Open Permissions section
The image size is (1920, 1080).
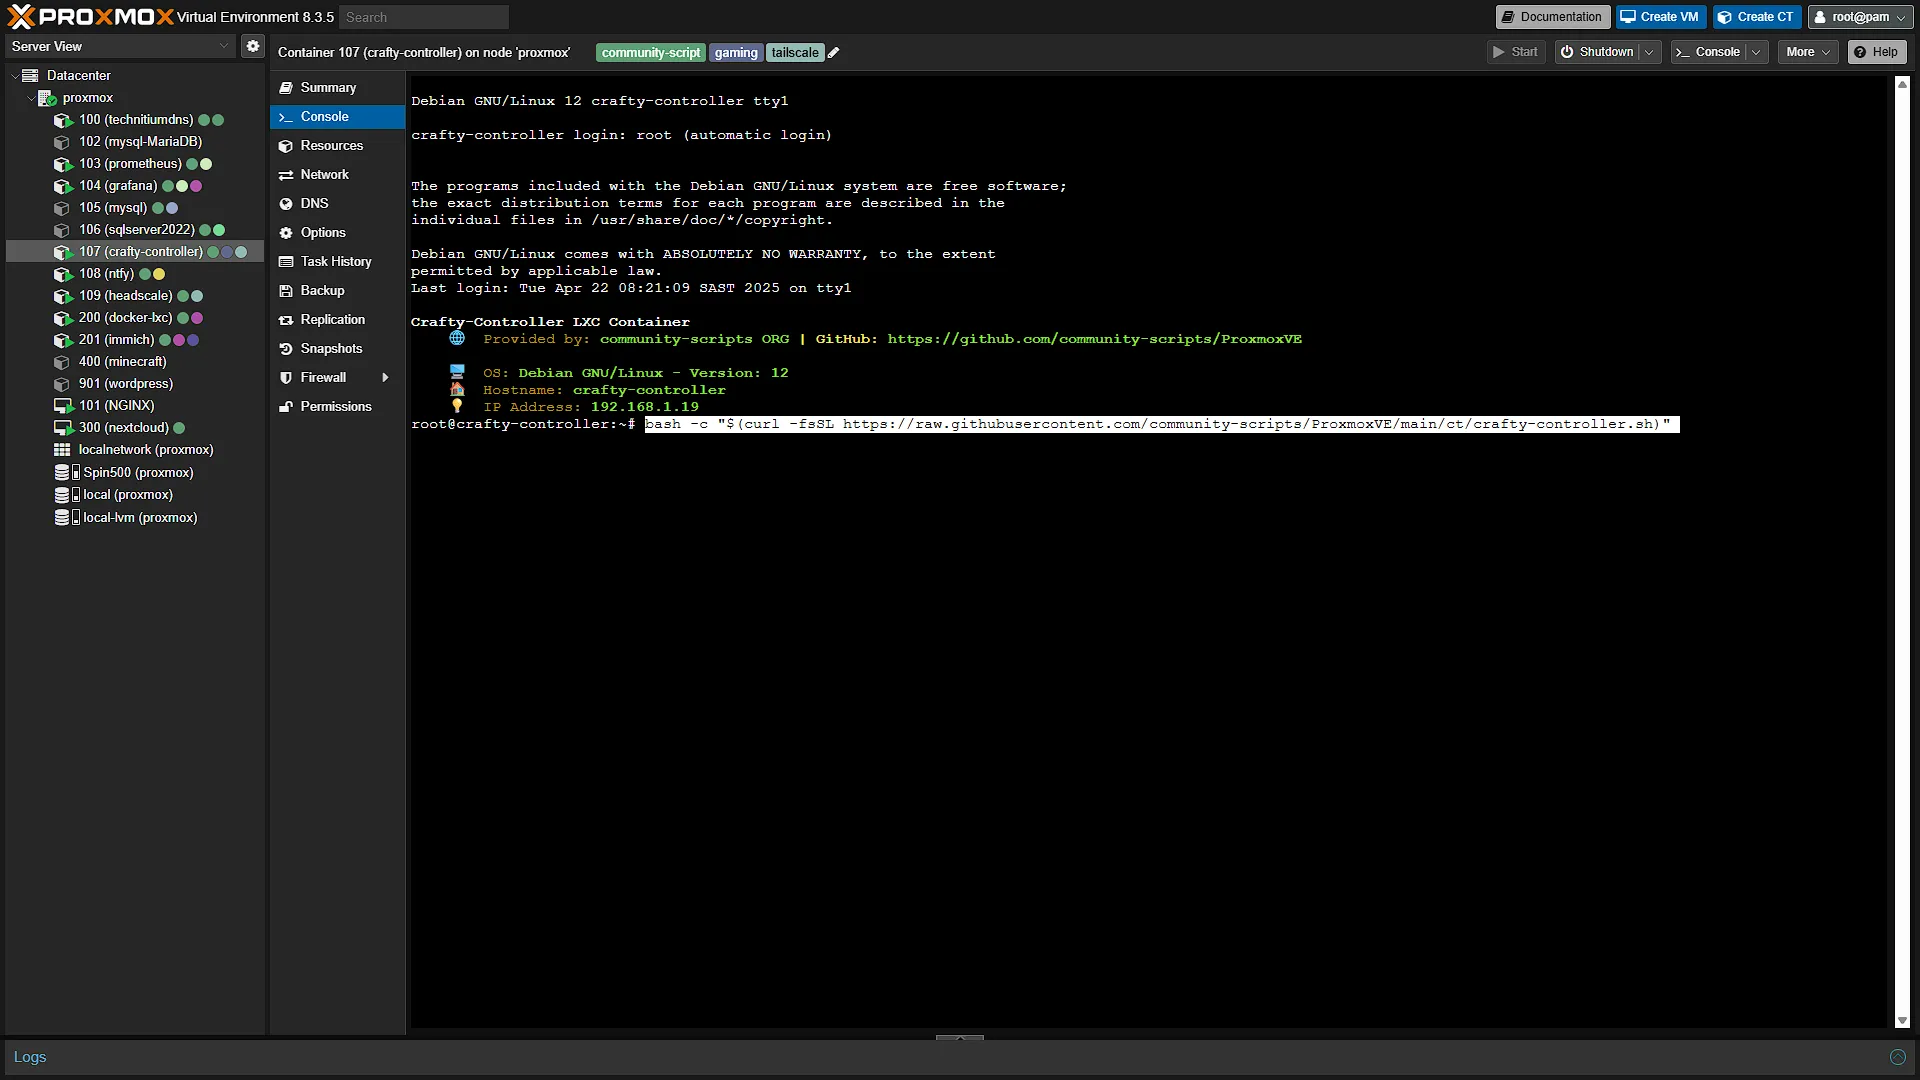coord(337,407)
